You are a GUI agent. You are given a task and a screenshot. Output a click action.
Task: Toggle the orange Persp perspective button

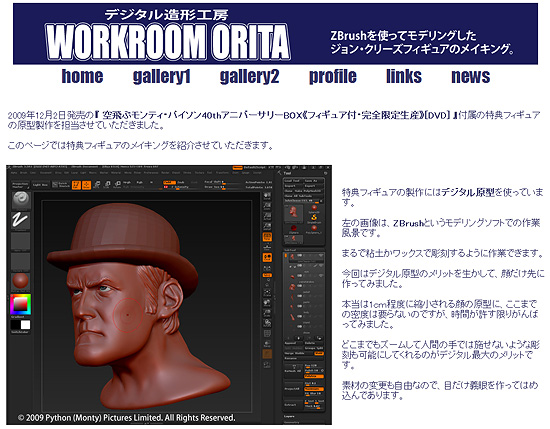pyautogui.click(x=267, y=237)
